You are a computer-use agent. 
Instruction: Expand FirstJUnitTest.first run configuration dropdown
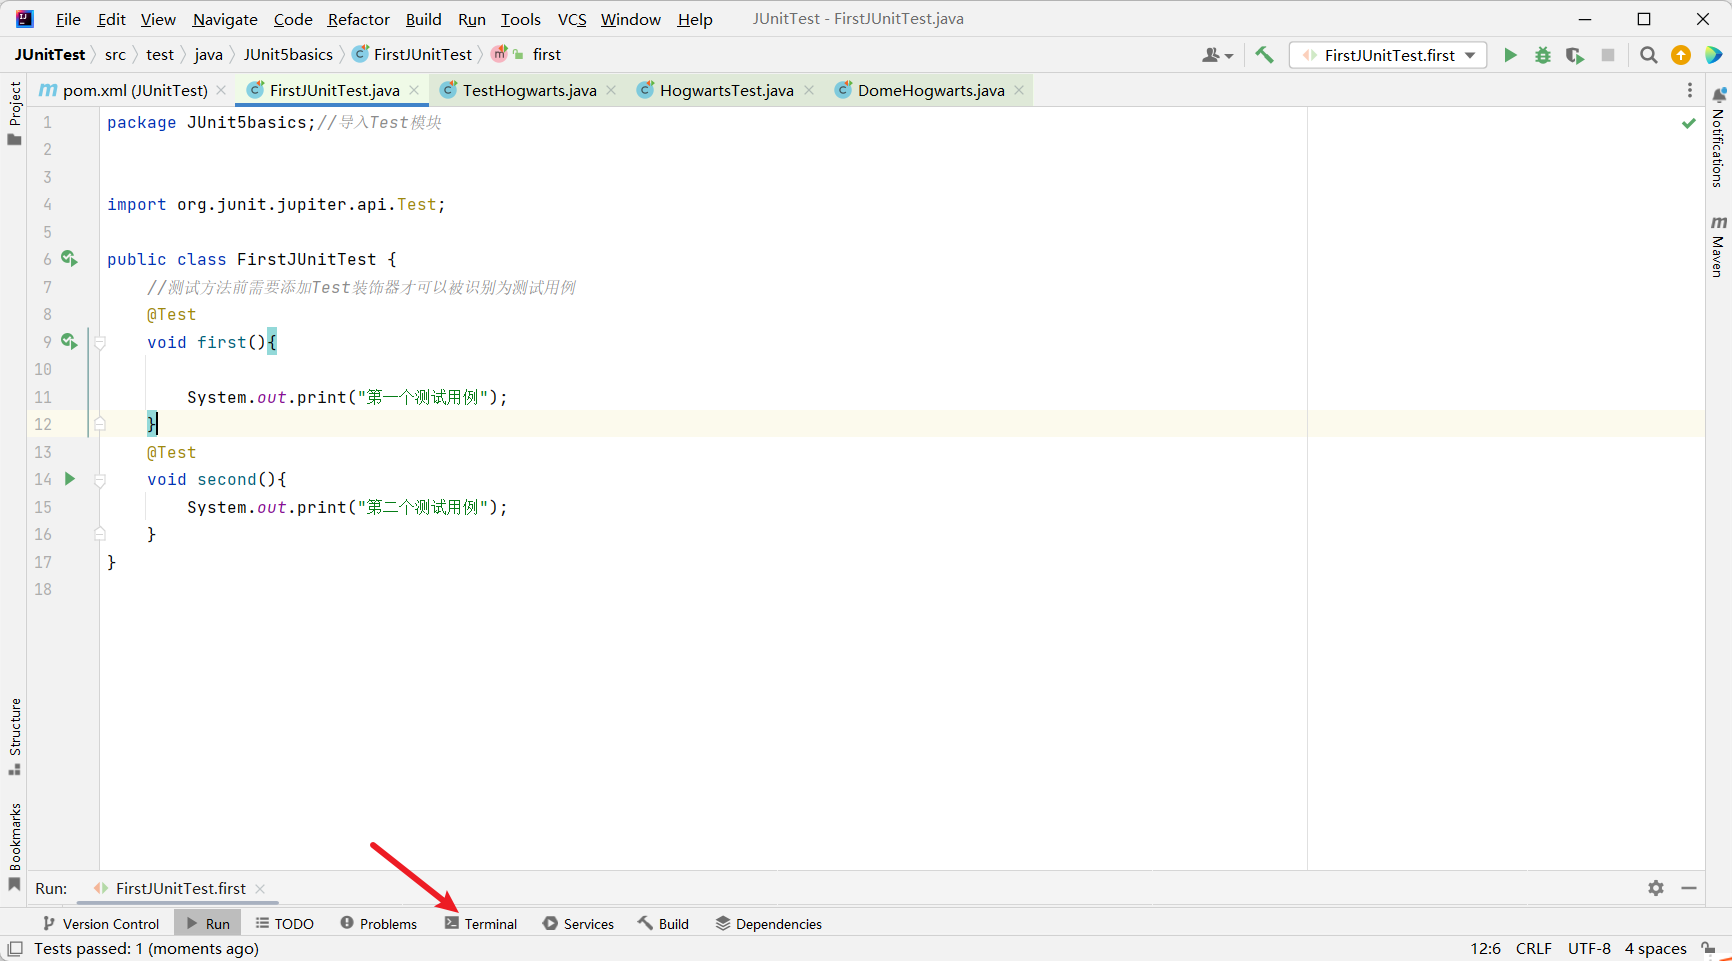coord(1470,55)
